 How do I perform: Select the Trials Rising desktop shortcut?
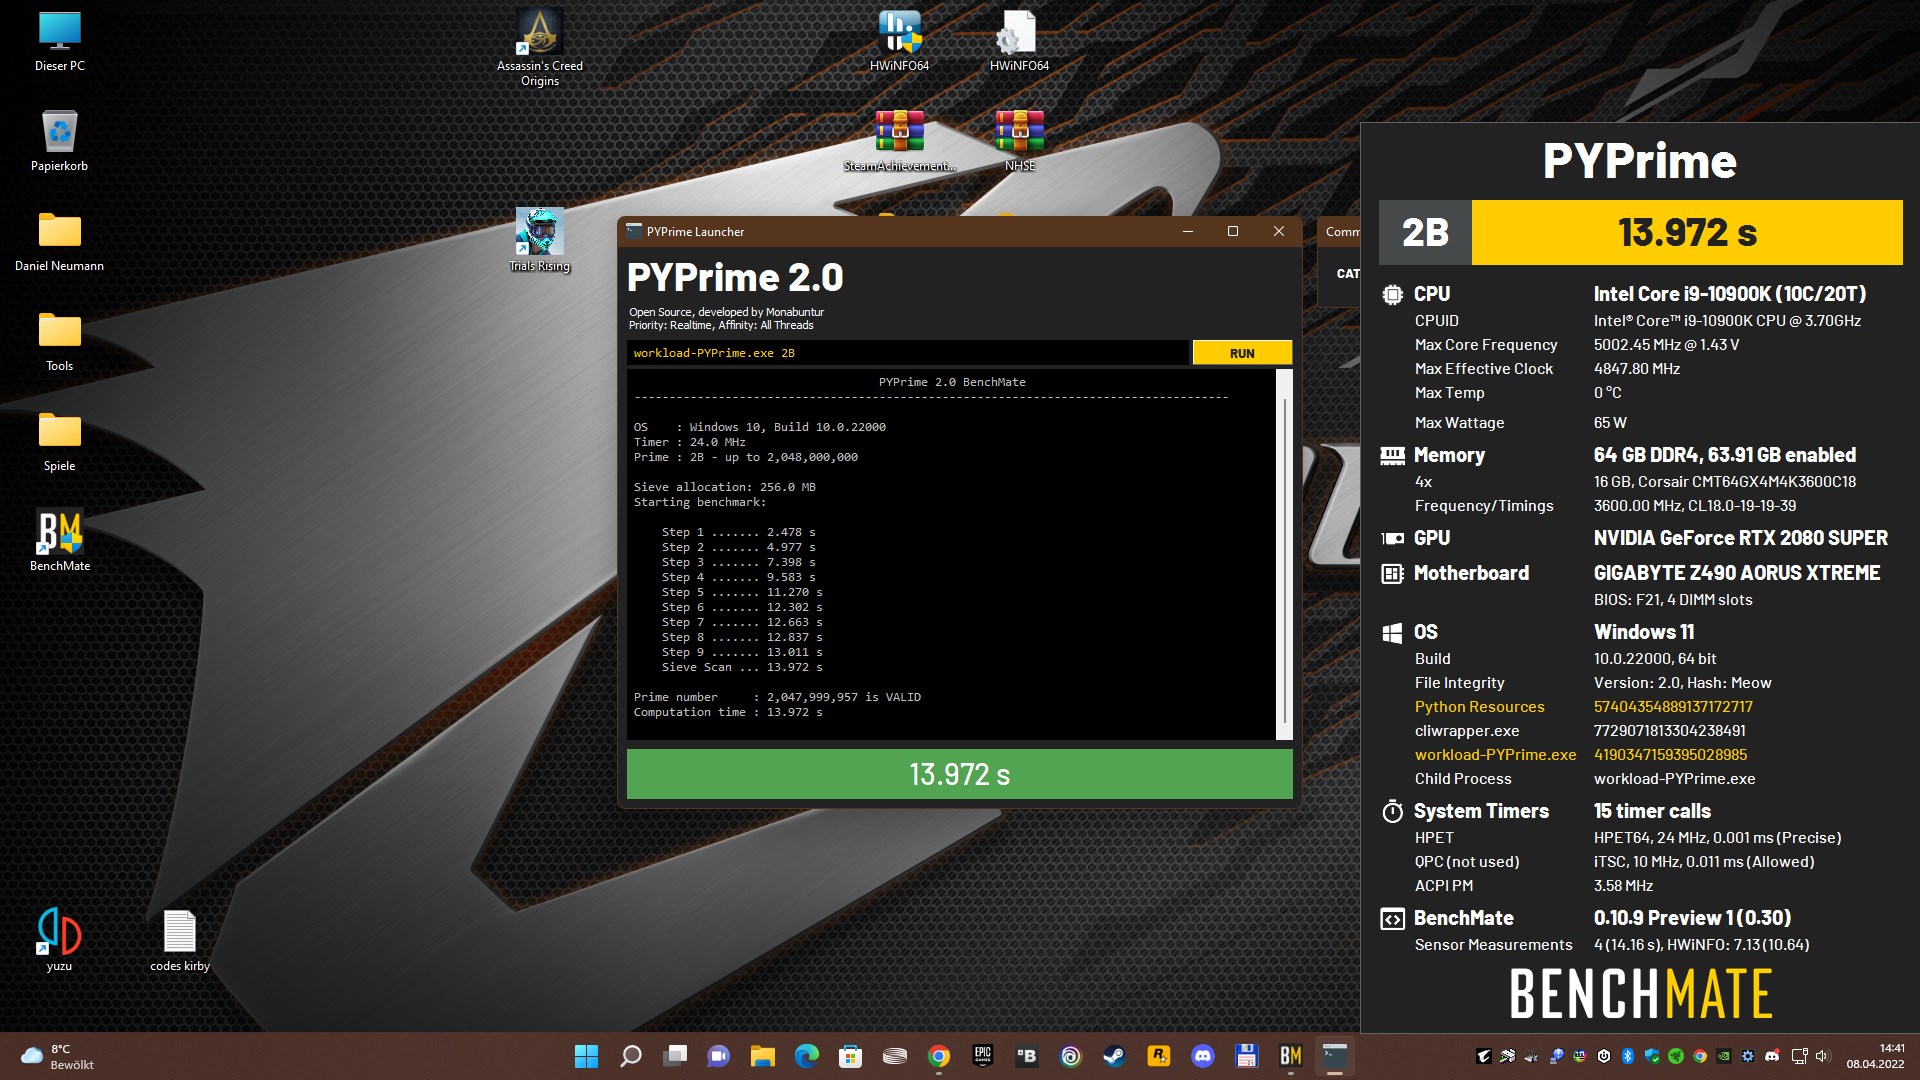pos(540,240)
